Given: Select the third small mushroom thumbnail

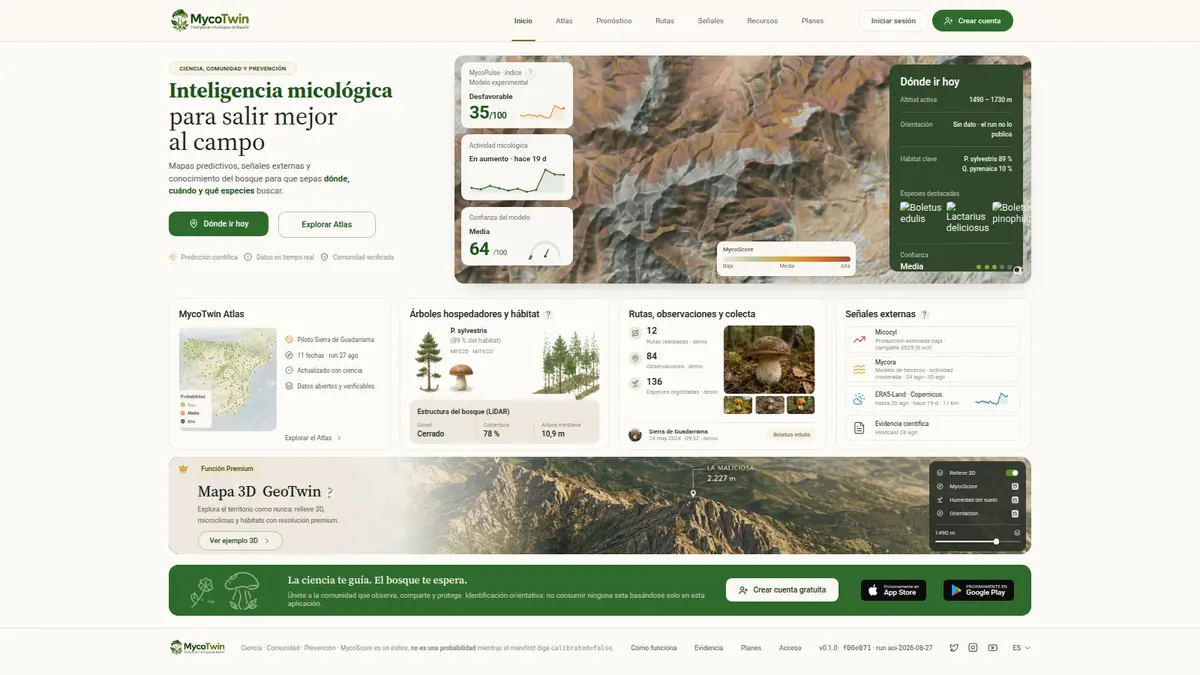Looking at the screenshot, I should pos(800,404).
